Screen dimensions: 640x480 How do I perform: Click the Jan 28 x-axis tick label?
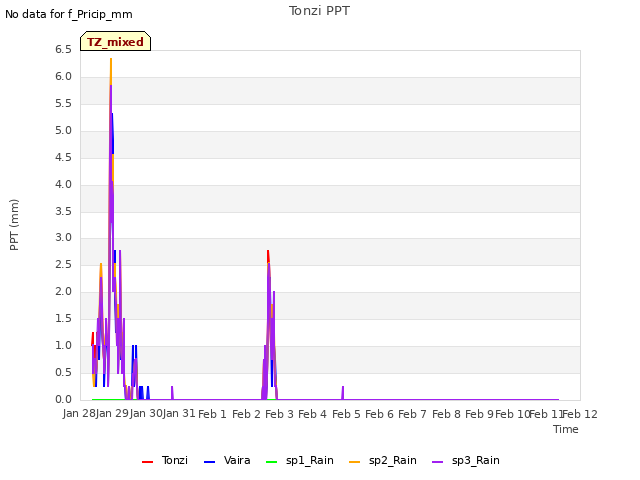(x=79, y=413)
